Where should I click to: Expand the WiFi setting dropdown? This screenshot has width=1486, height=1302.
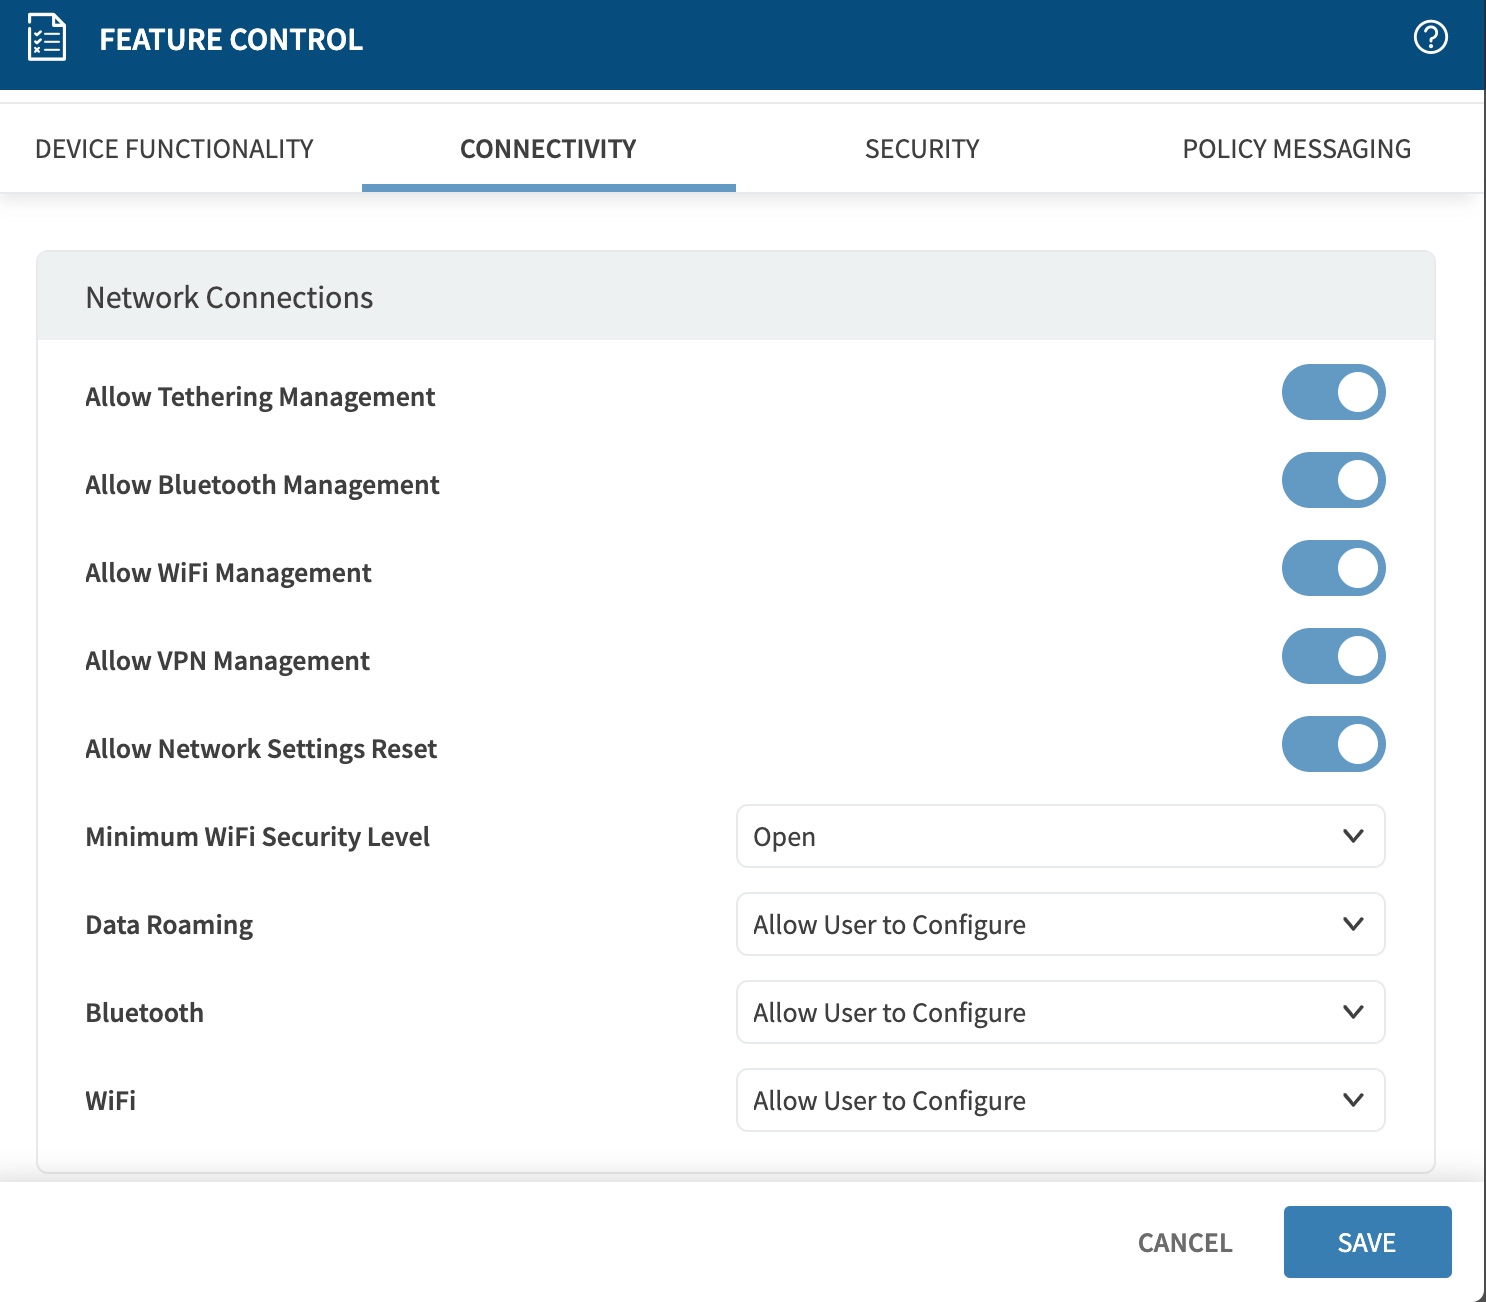click(x=1060, y=1100)
